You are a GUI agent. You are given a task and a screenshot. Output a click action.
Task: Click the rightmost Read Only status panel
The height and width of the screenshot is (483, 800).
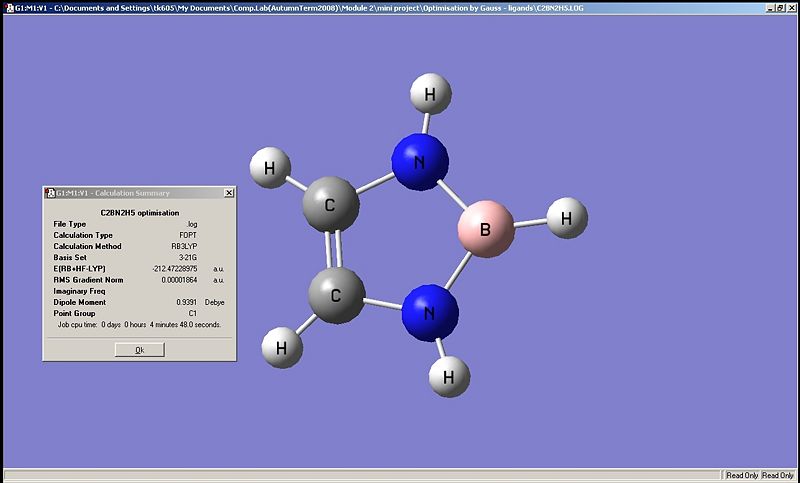779,475
